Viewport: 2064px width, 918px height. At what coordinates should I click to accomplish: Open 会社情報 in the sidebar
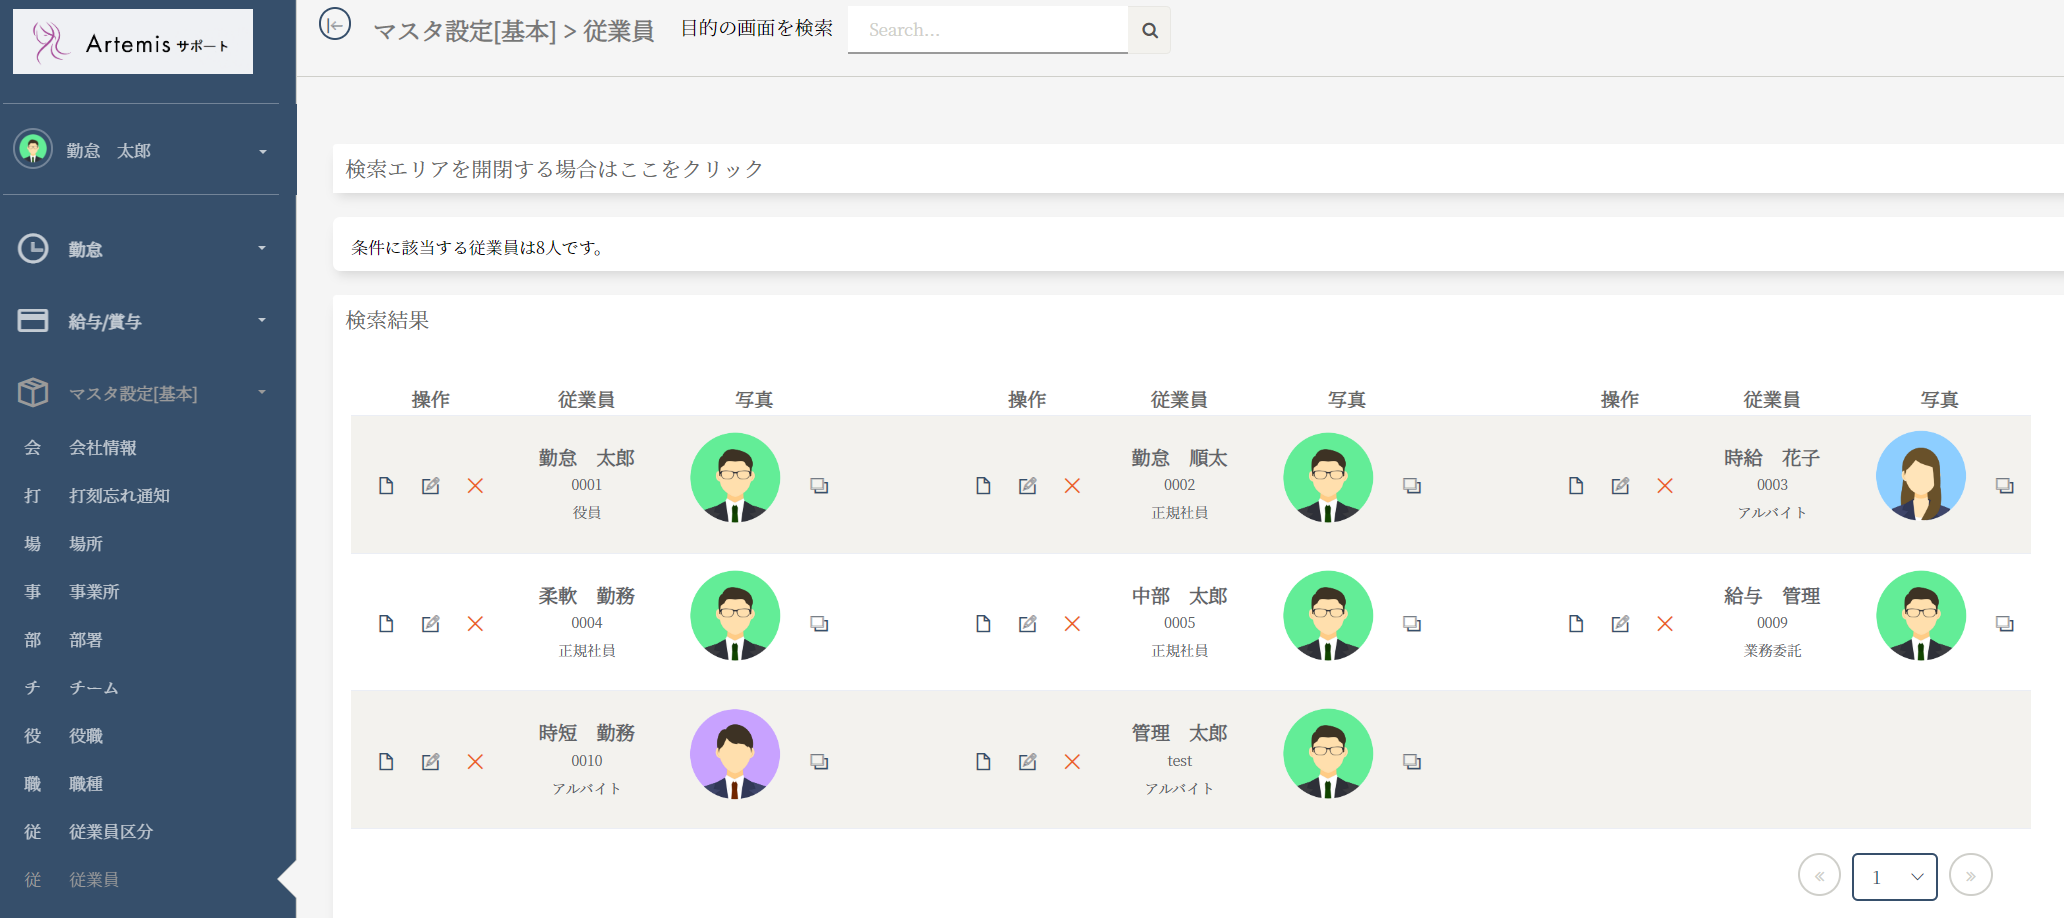(103, 448)
